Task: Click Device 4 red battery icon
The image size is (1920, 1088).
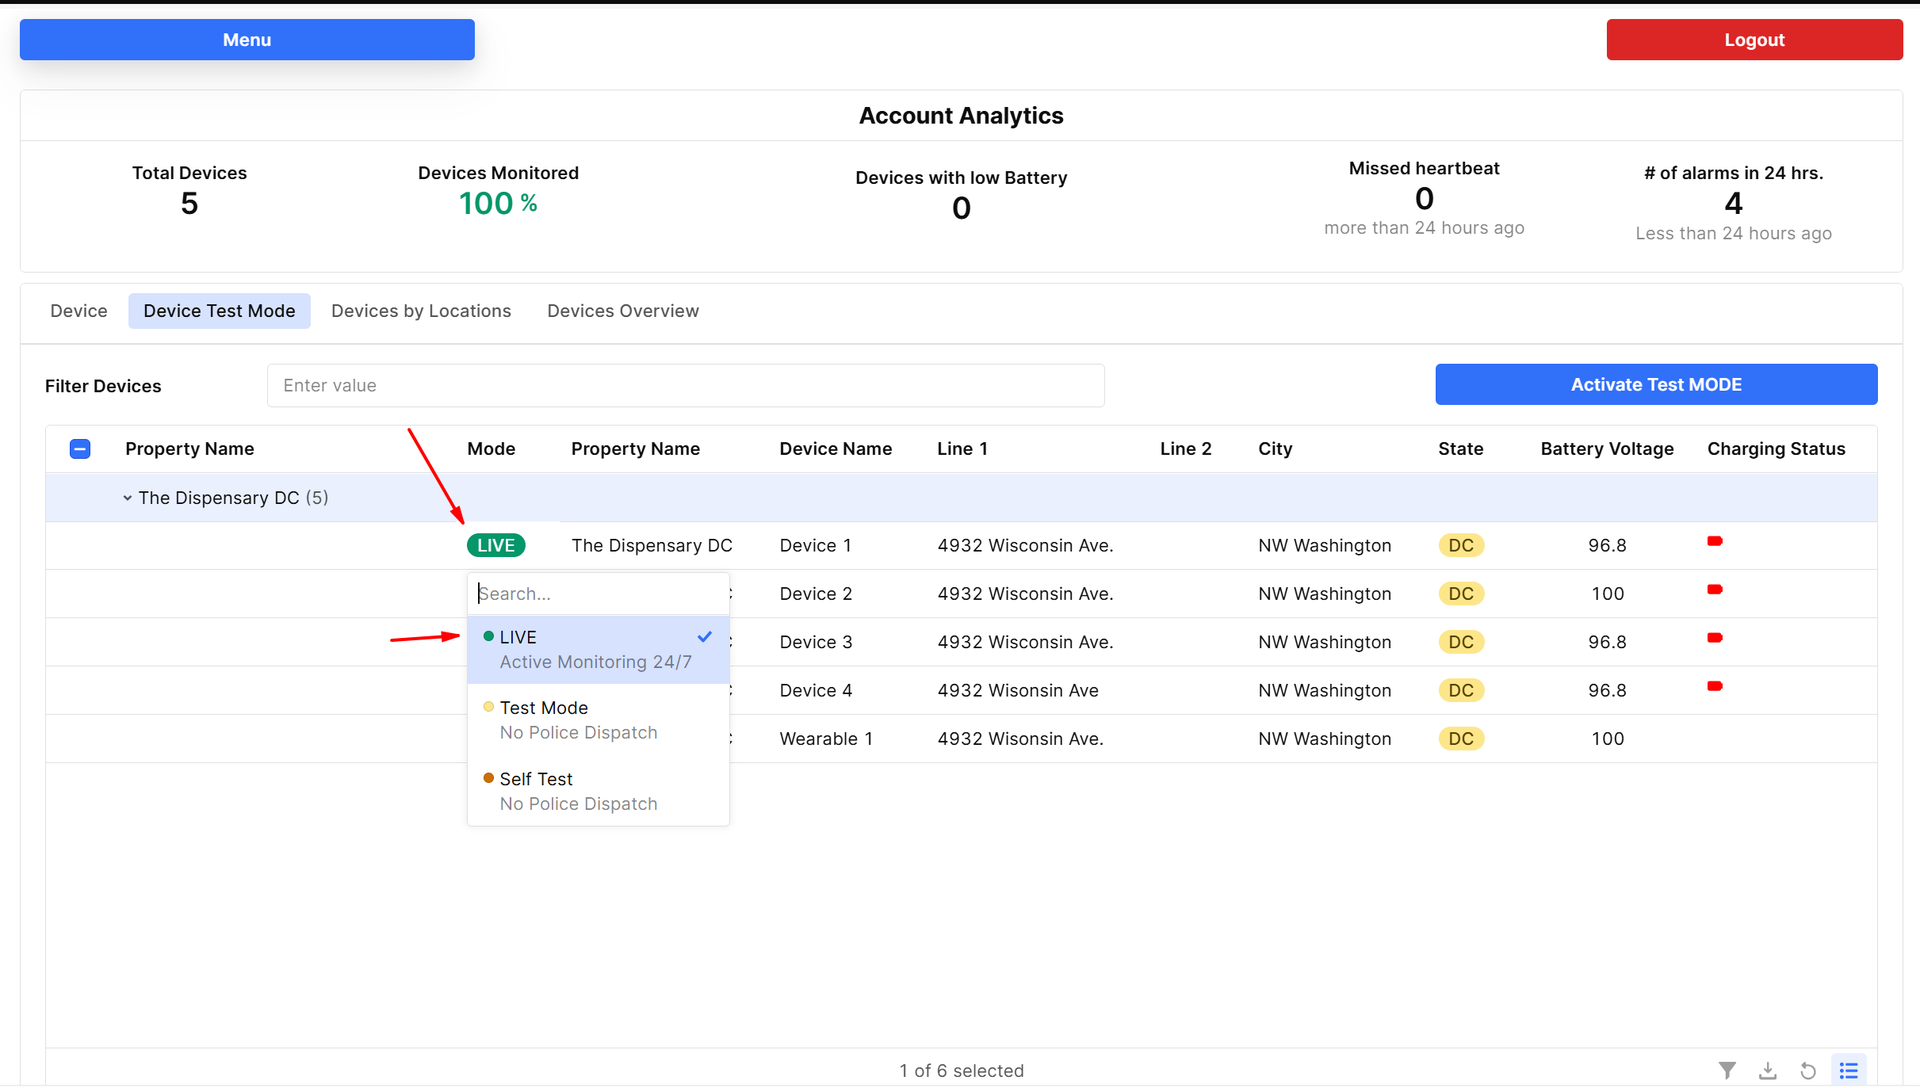Action: (1715, 686)
